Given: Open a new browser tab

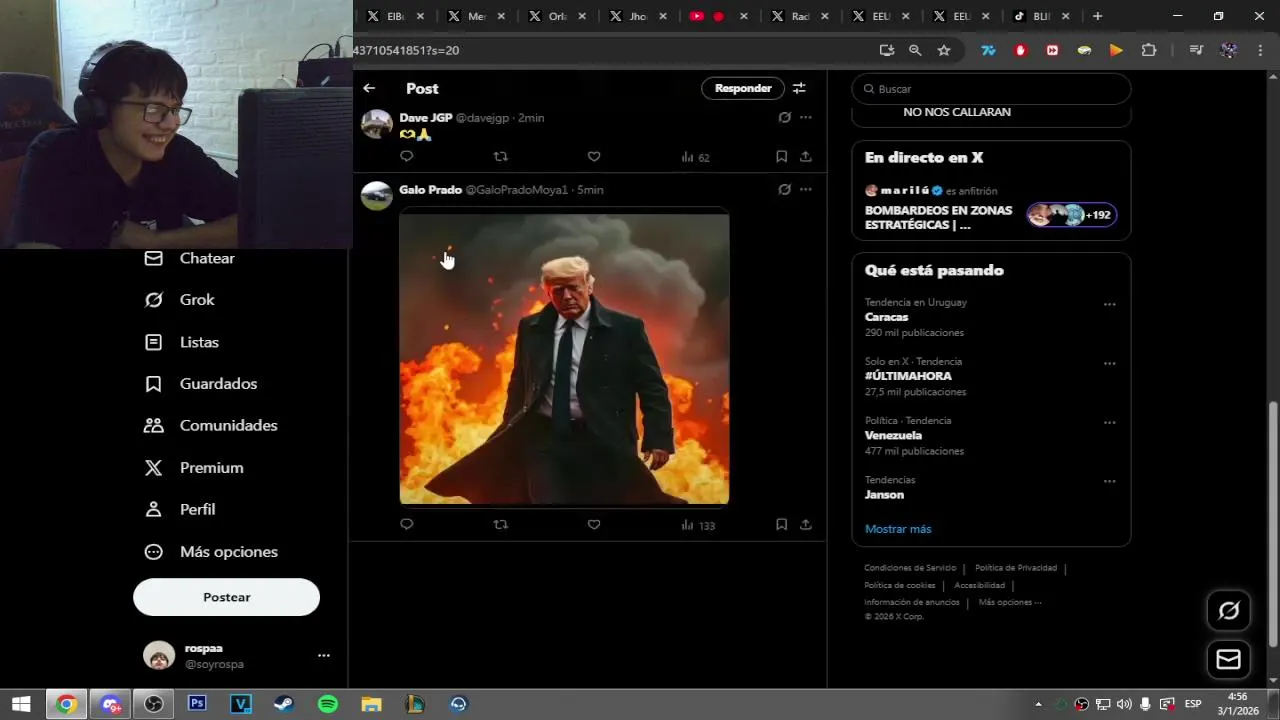Looking at the screenshot, I should click(1097, 16).
